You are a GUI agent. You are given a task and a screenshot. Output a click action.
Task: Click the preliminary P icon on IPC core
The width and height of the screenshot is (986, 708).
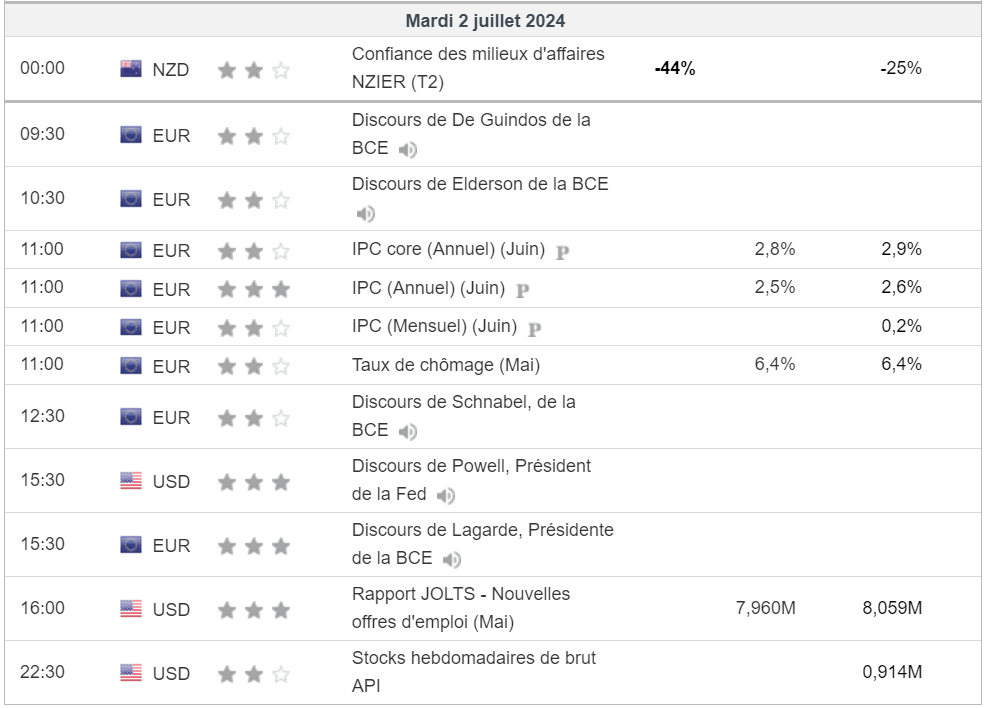coord(563,252)
